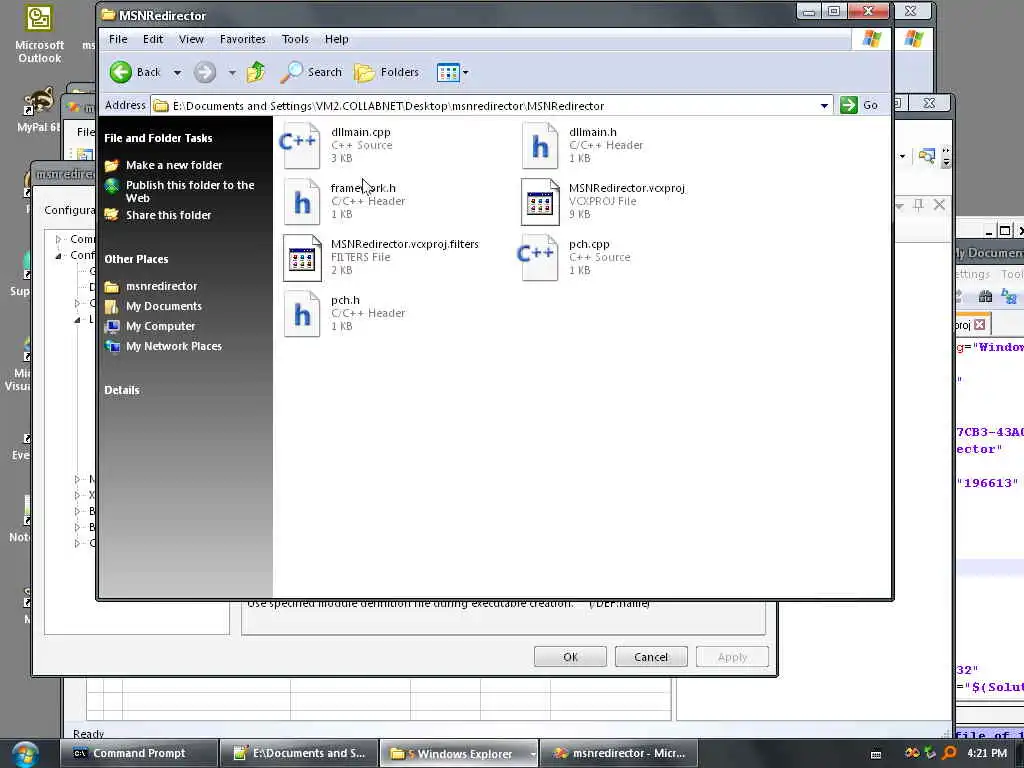The width and height of the screenshot is (1024, 768).
Task: Toggle the Folders pane button
Action: [386, 72]
